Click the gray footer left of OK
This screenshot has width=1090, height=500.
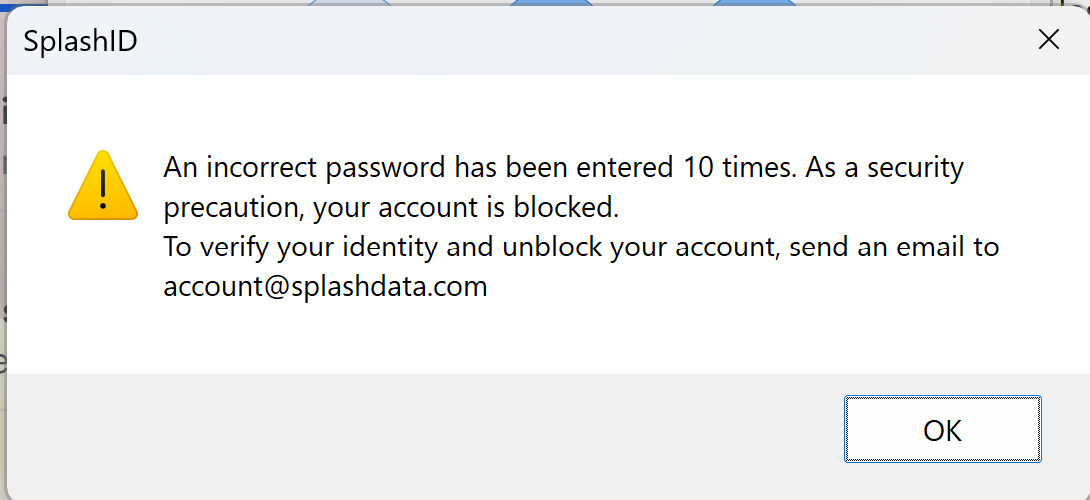400,432
